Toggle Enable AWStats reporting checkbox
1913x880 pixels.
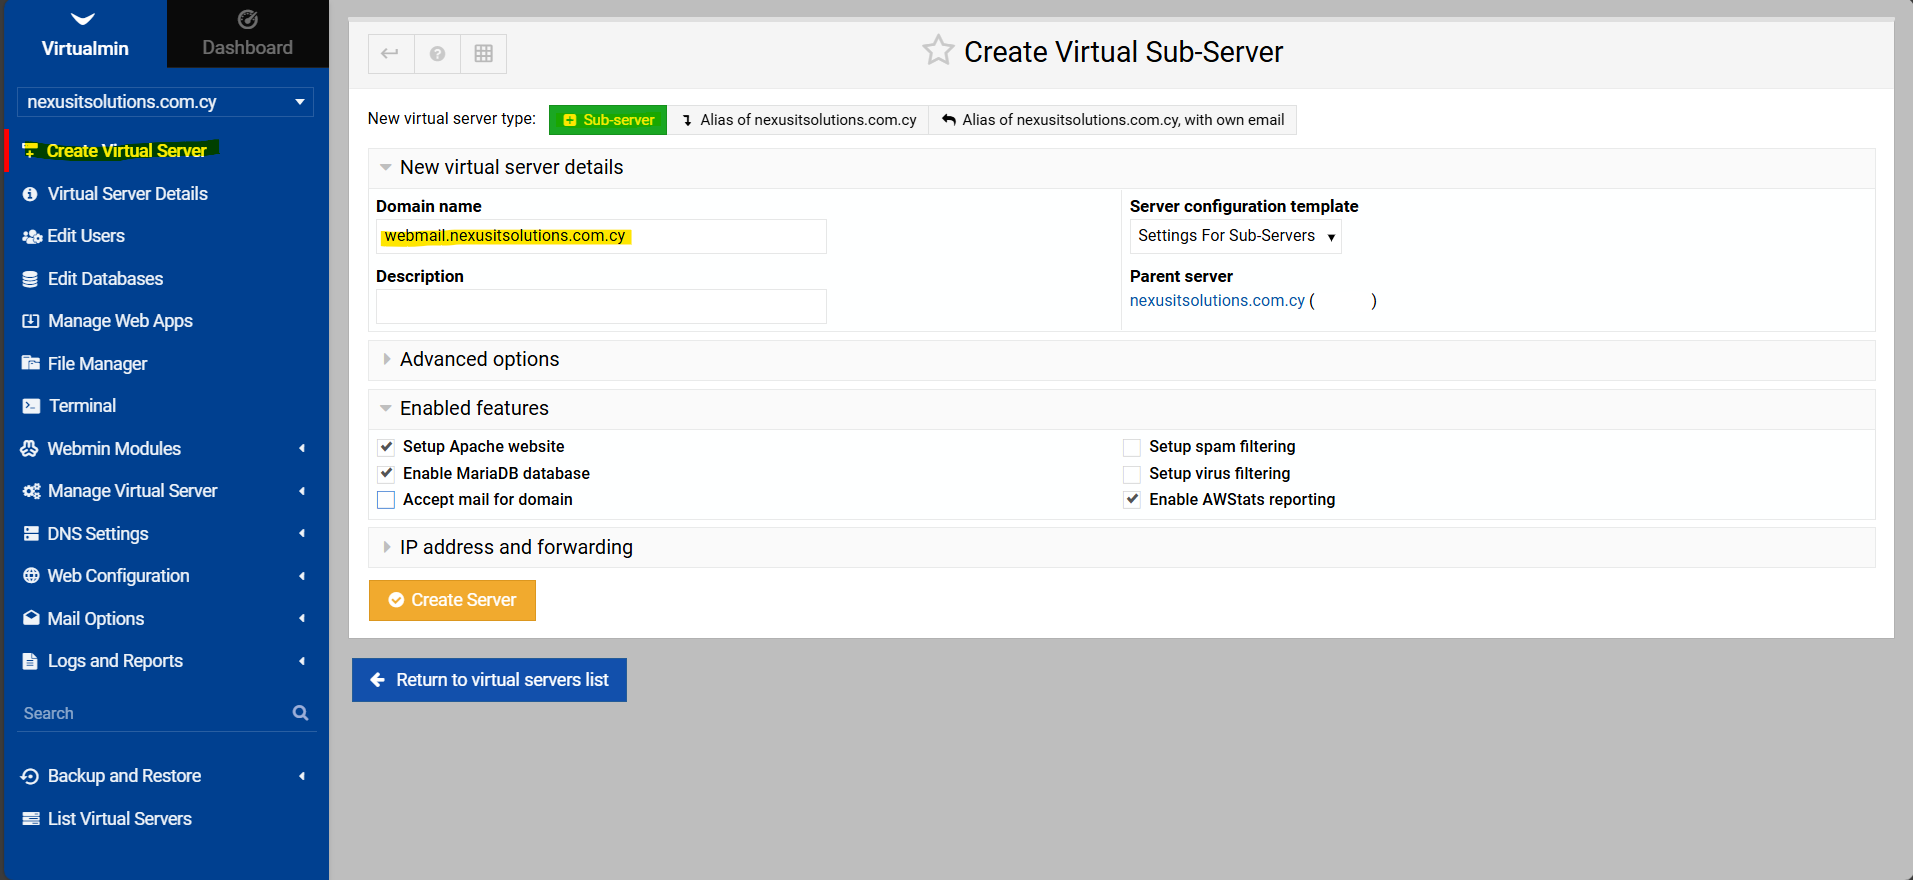pyautogui.click(x=1132, y=500)
